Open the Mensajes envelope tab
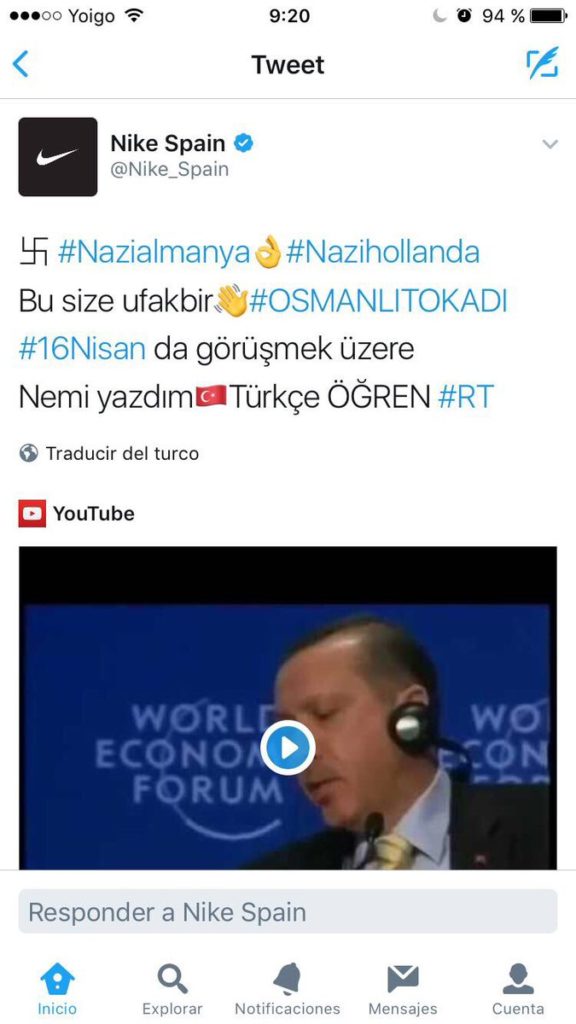Viewport: 576px width, 1024px height. coord(403,988)
